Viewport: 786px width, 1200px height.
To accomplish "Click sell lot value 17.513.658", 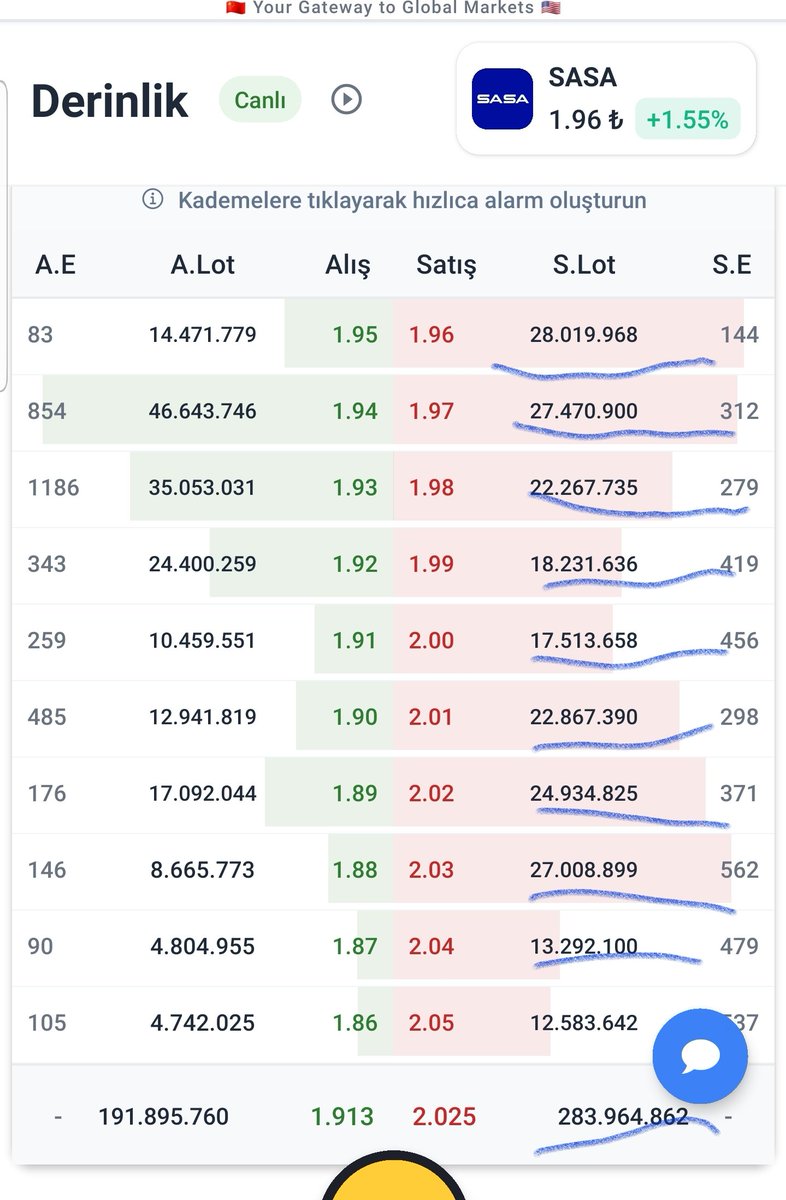I will 584,641.
